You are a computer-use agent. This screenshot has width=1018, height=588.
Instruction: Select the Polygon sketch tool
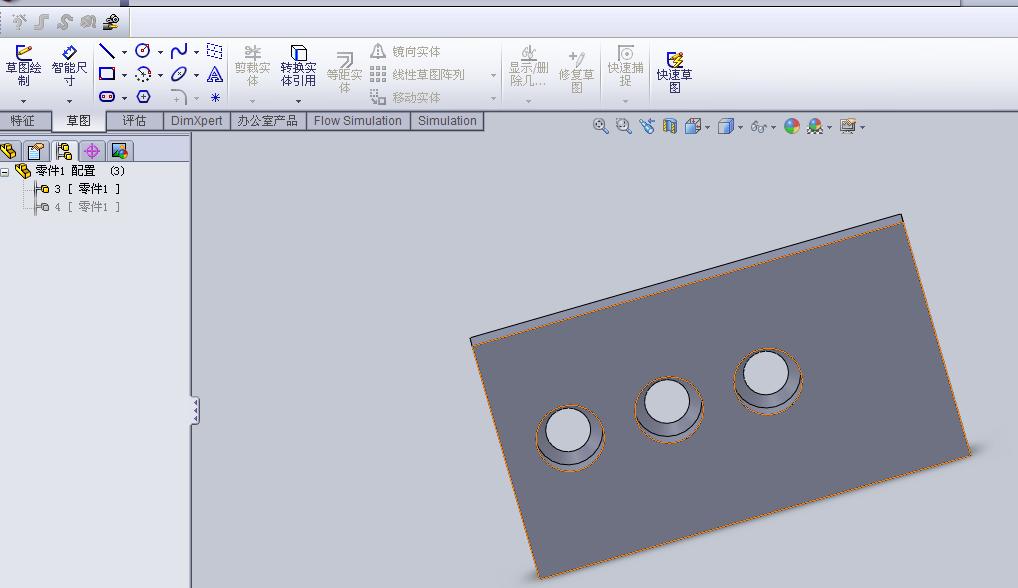143,97
